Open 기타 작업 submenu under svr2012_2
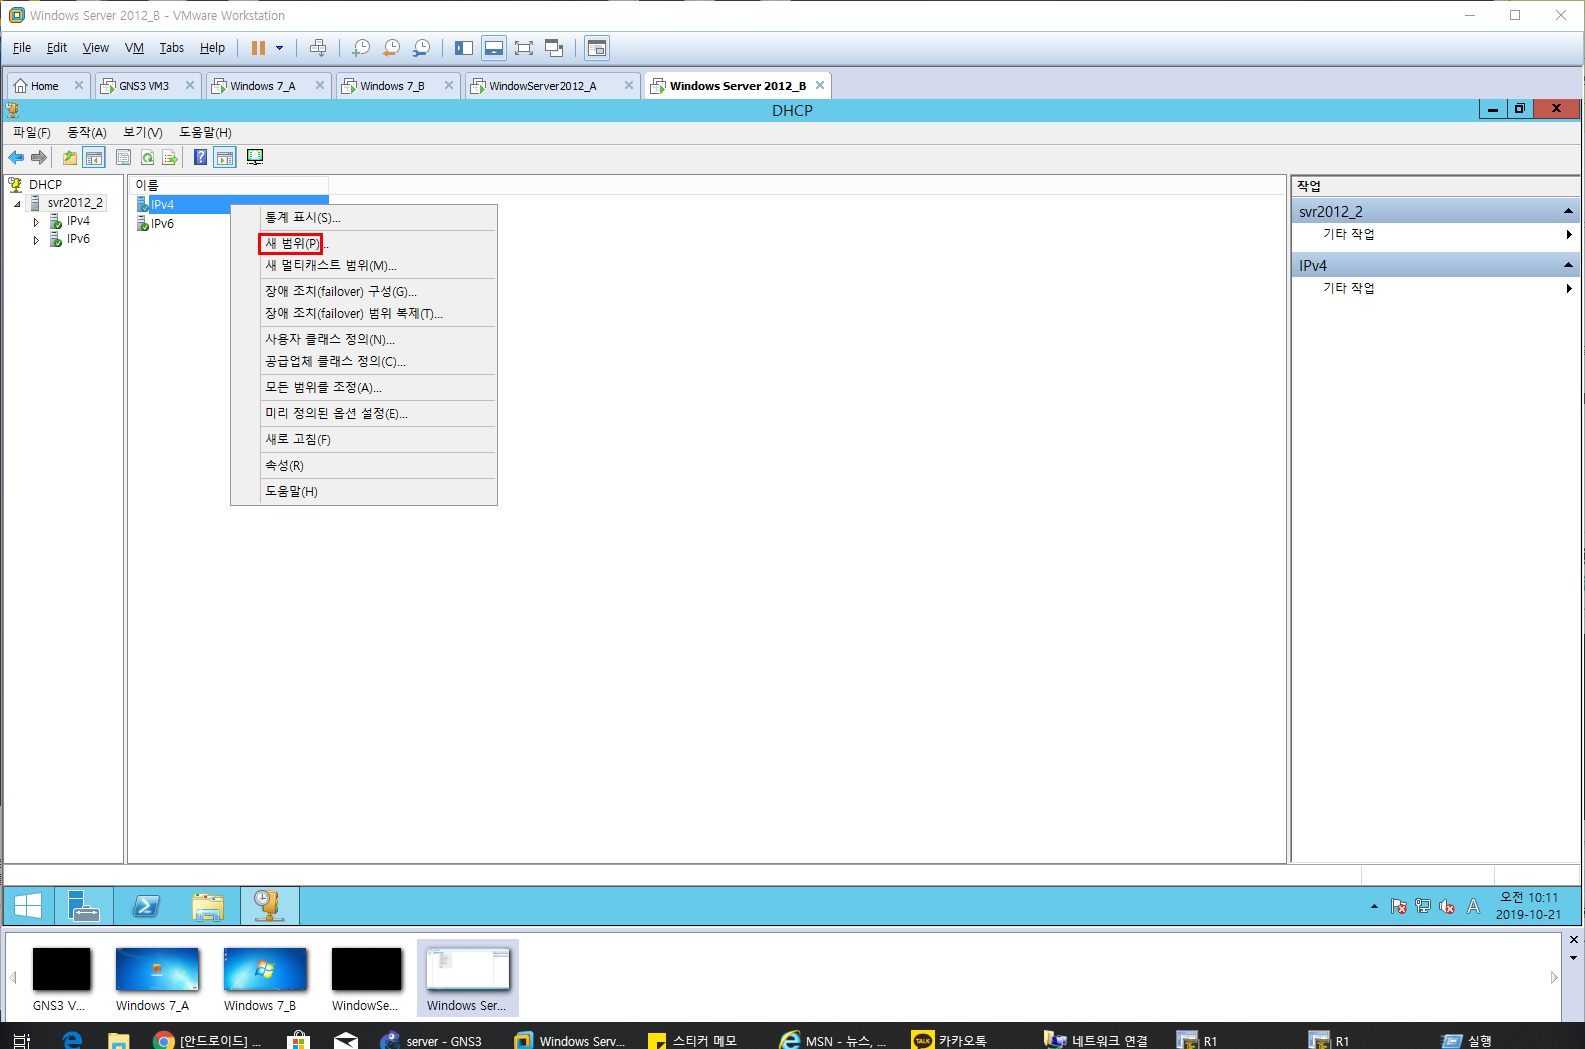Screen dimensions: 1585x1049 1436,234
